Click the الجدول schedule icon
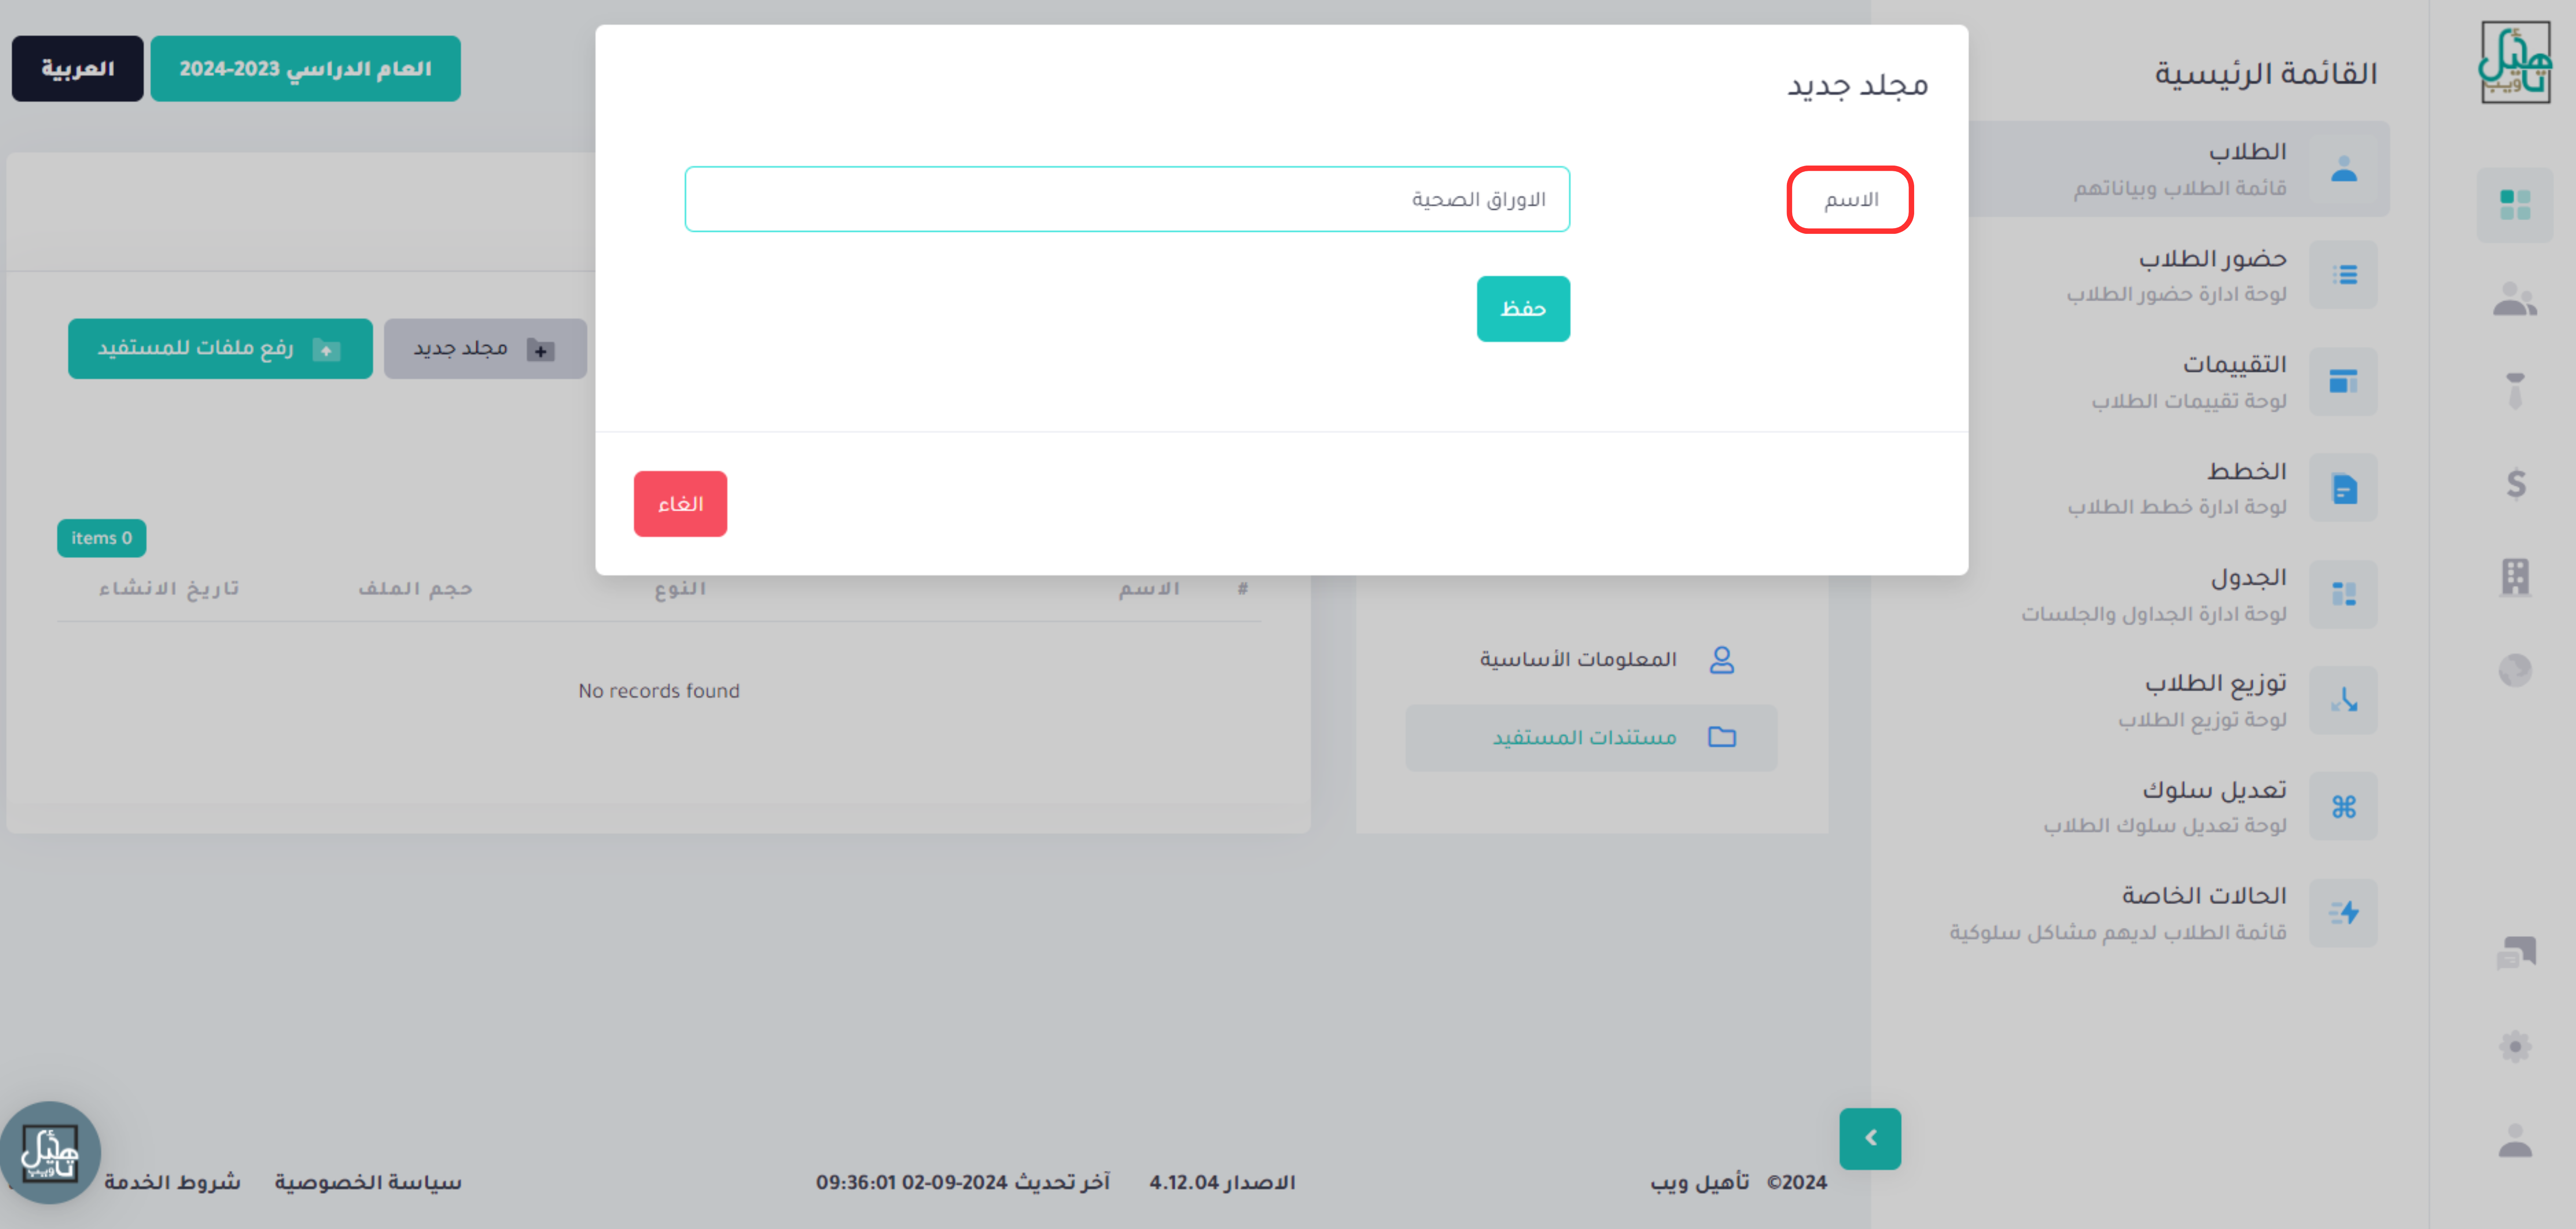 pos(2343,594)
